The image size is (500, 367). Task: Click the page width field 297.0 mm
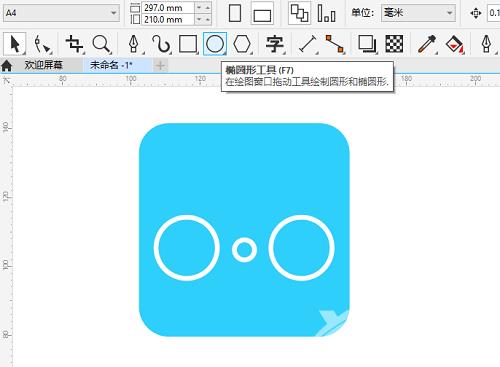tap(168, 8)
